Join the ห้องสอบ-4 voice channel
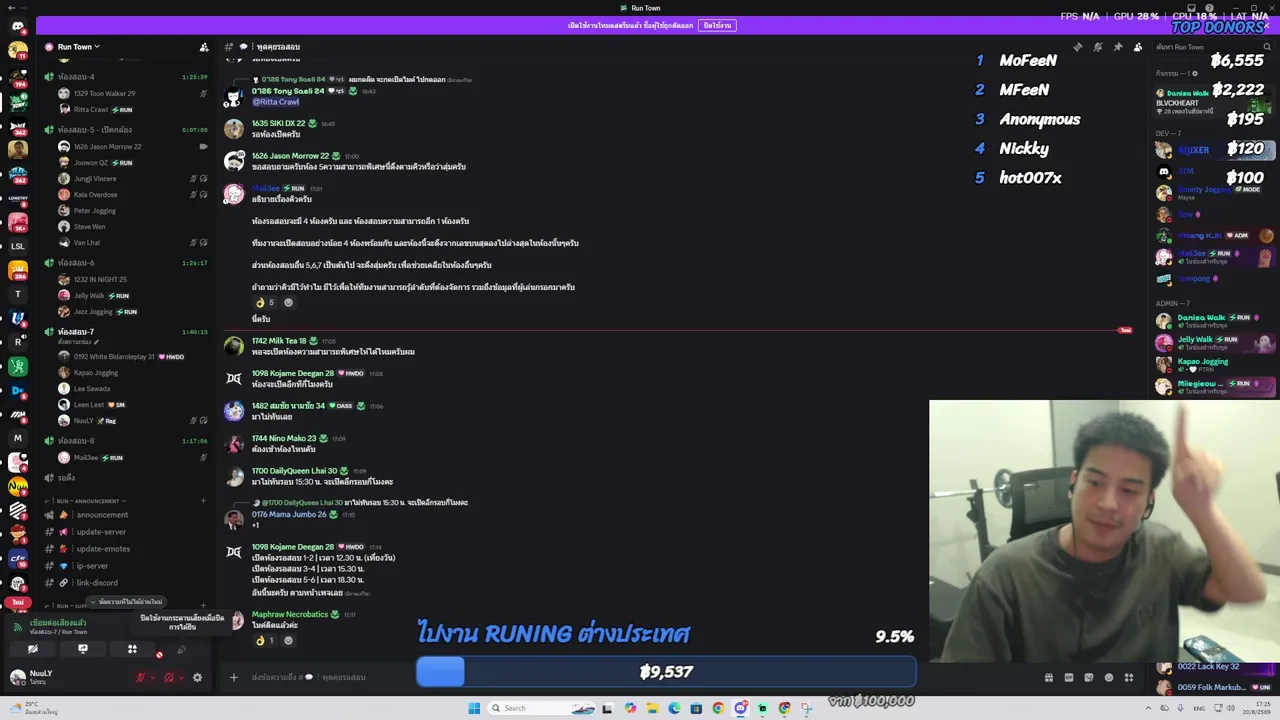Viewport: 1280px width, 720px height. click(x=126, y=77)
